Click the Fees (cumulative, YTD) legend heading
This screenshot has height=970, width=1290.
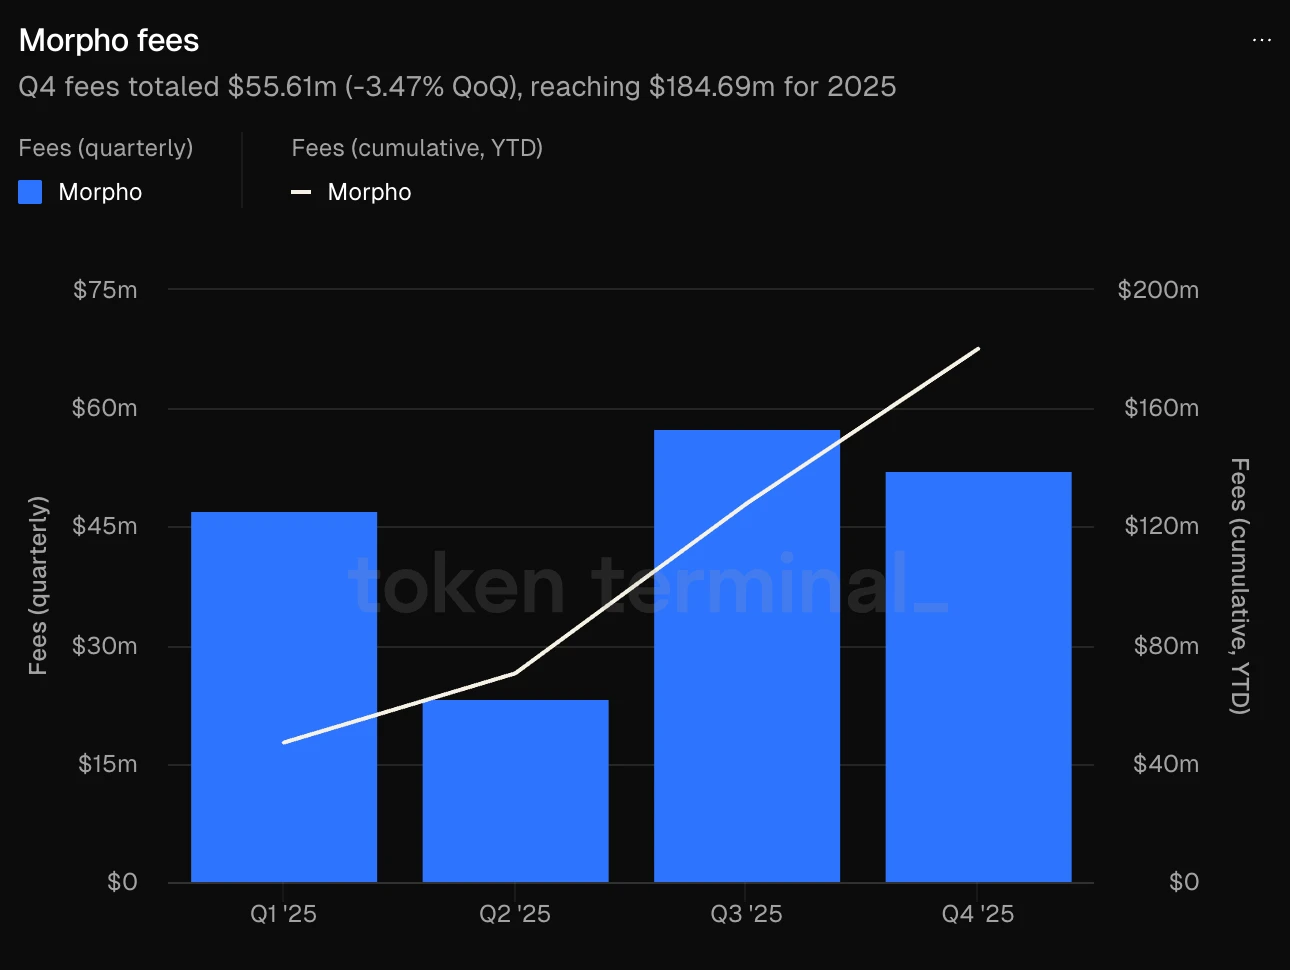pyautogui.click(x=417, y=148)
